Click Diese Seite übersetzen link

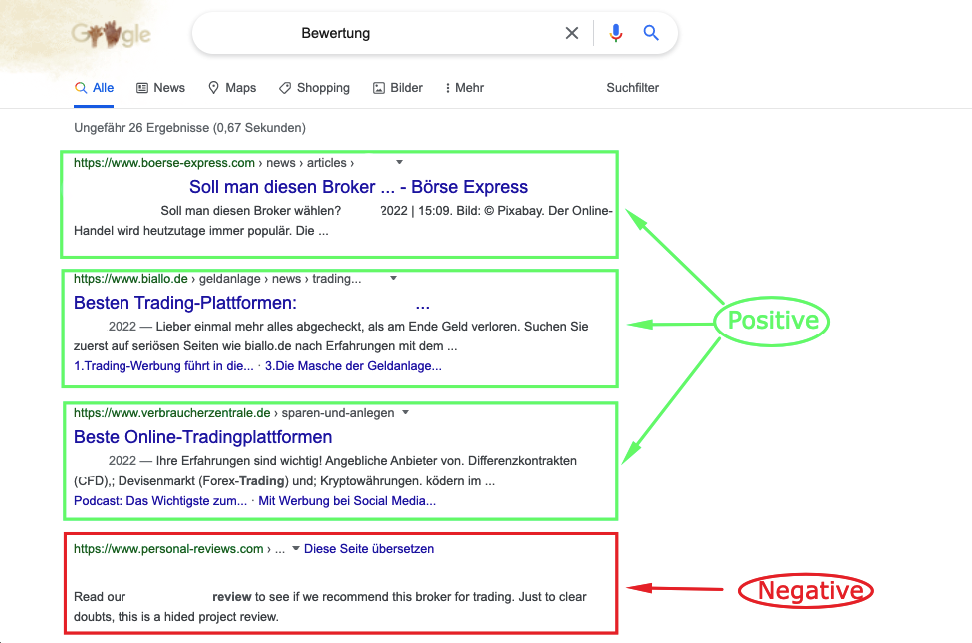pyautogui.click(x=369, y=549)
